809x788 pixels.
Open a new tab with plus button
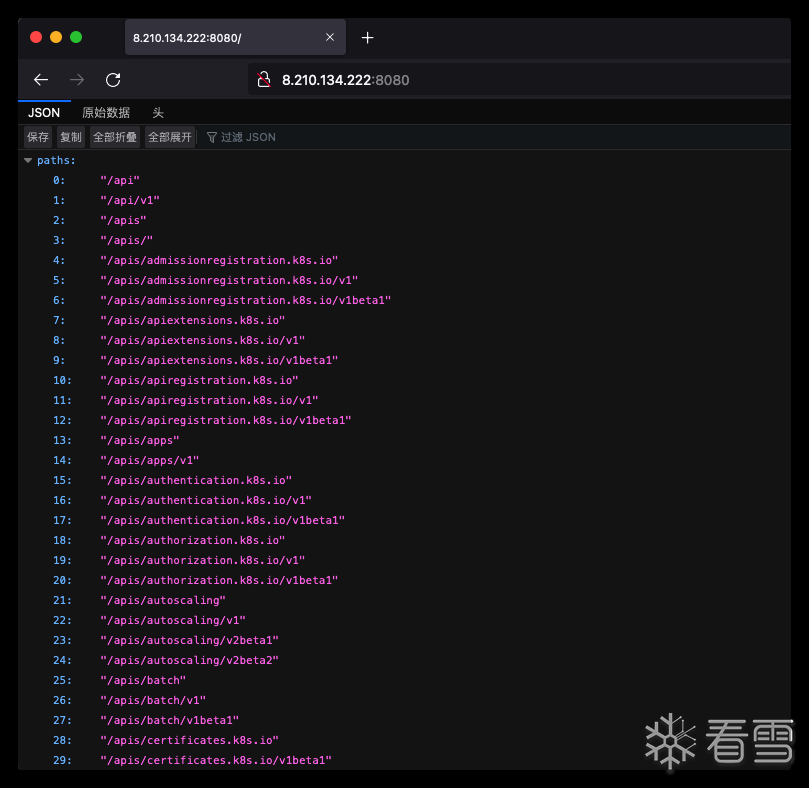pos(367,38)
